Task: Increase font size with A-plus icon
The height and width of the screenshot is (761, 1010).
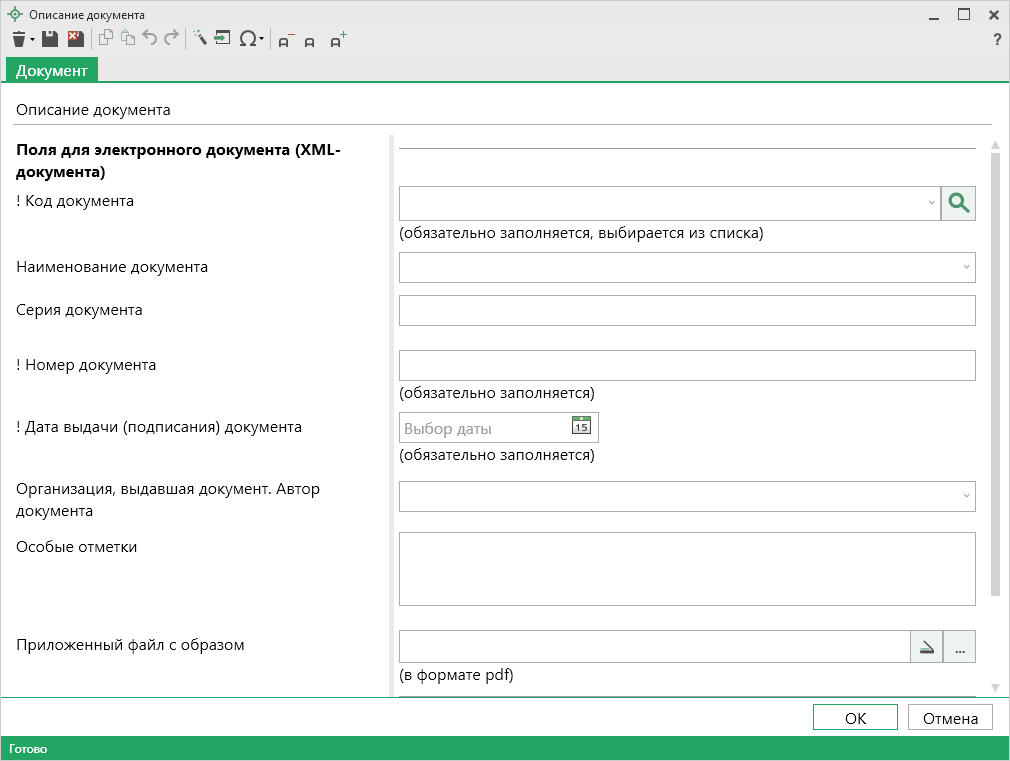Action: 338,40
